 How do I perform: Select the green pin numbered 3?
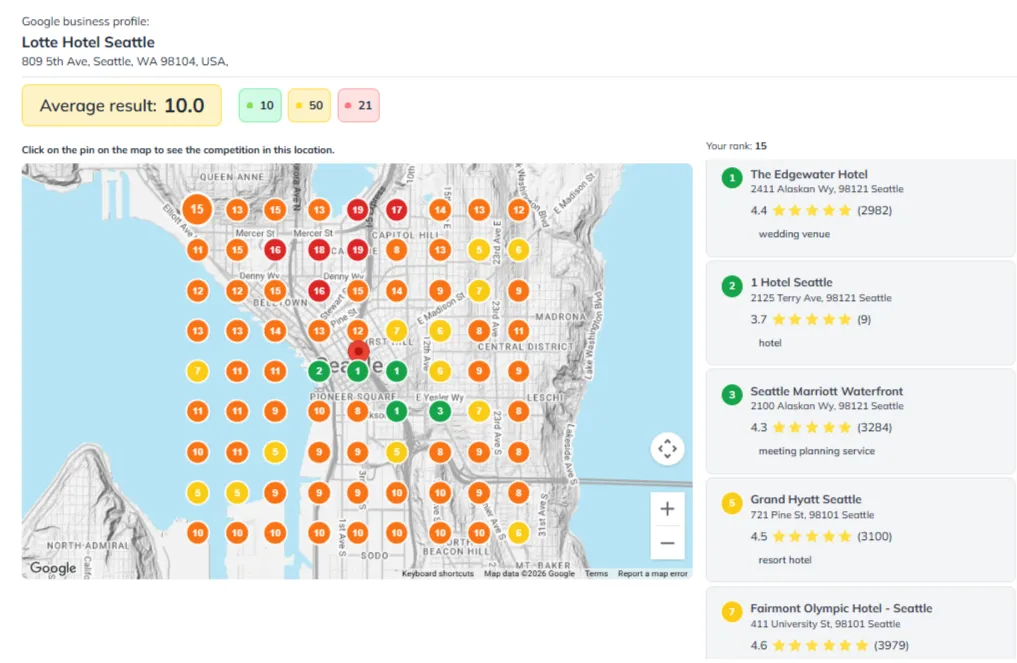click(440, 411)
